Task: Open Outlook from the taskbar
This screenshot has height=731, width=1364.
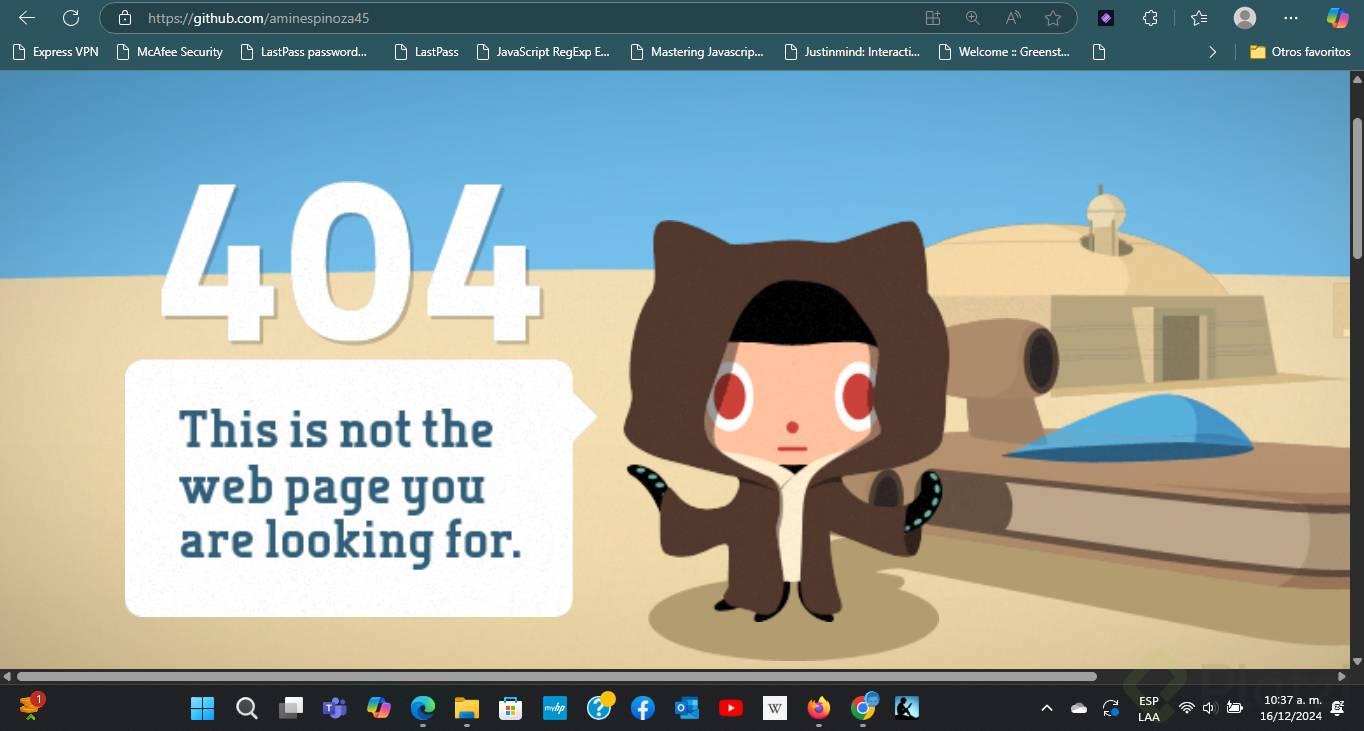Action: (687, 708)
